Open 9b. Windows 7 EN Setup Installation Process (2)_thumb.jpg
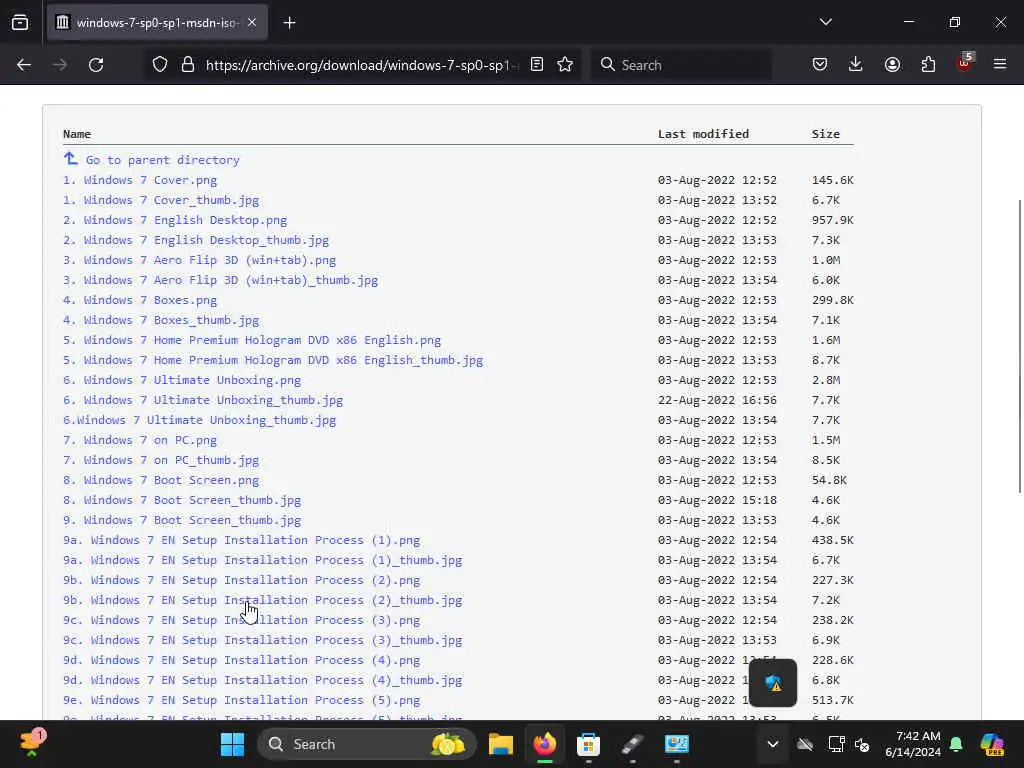The image size is (1024, 768). coord(263,600)
